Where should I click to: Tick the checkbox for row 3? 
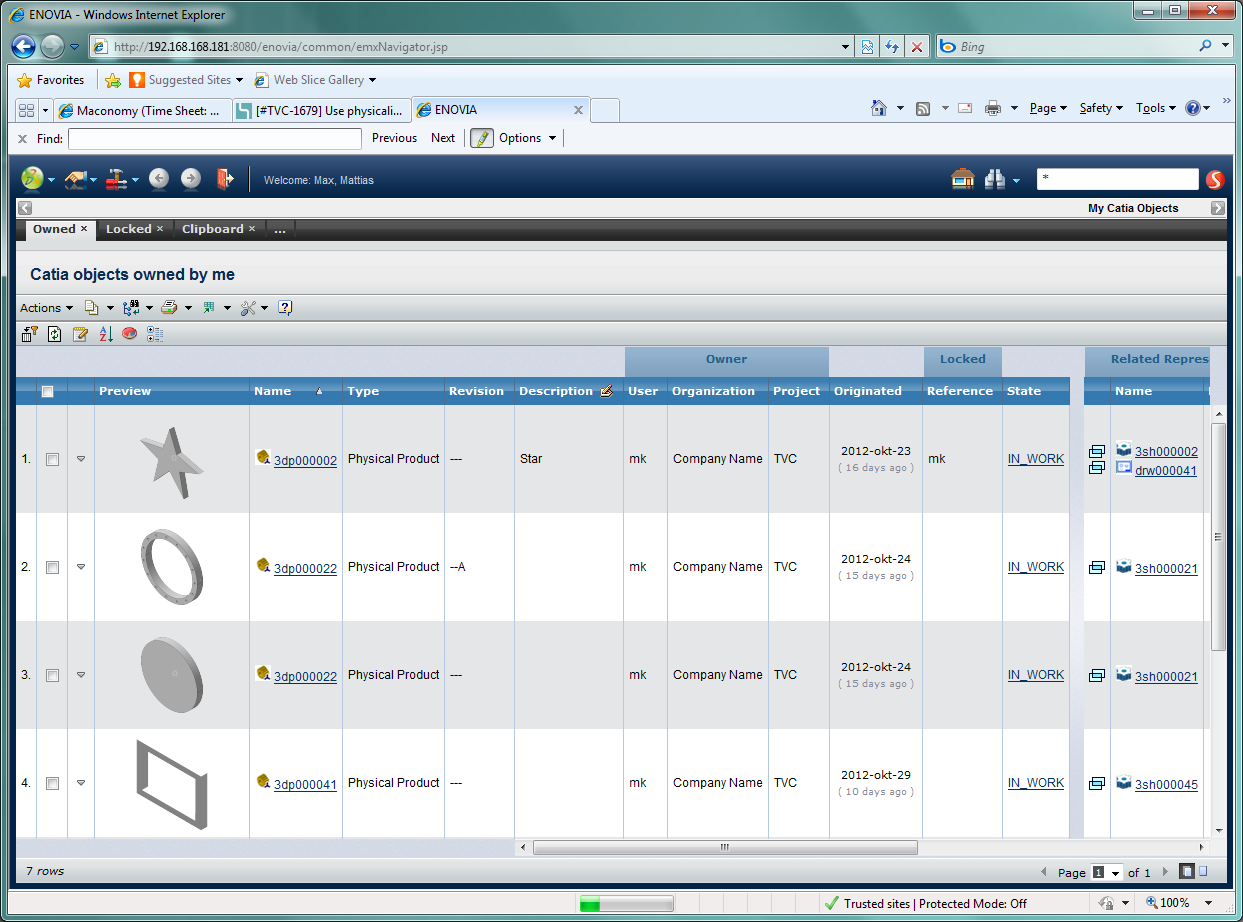pos(53,676)
